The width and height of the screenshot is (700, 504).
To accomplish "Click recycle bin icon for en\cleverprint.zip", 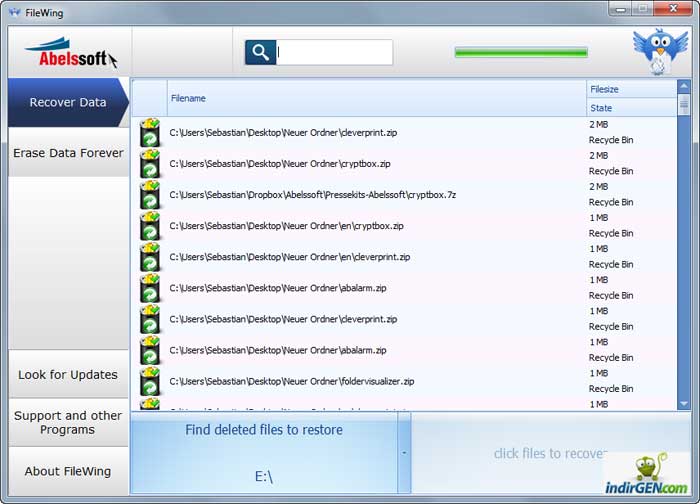I will pos(150,257).
